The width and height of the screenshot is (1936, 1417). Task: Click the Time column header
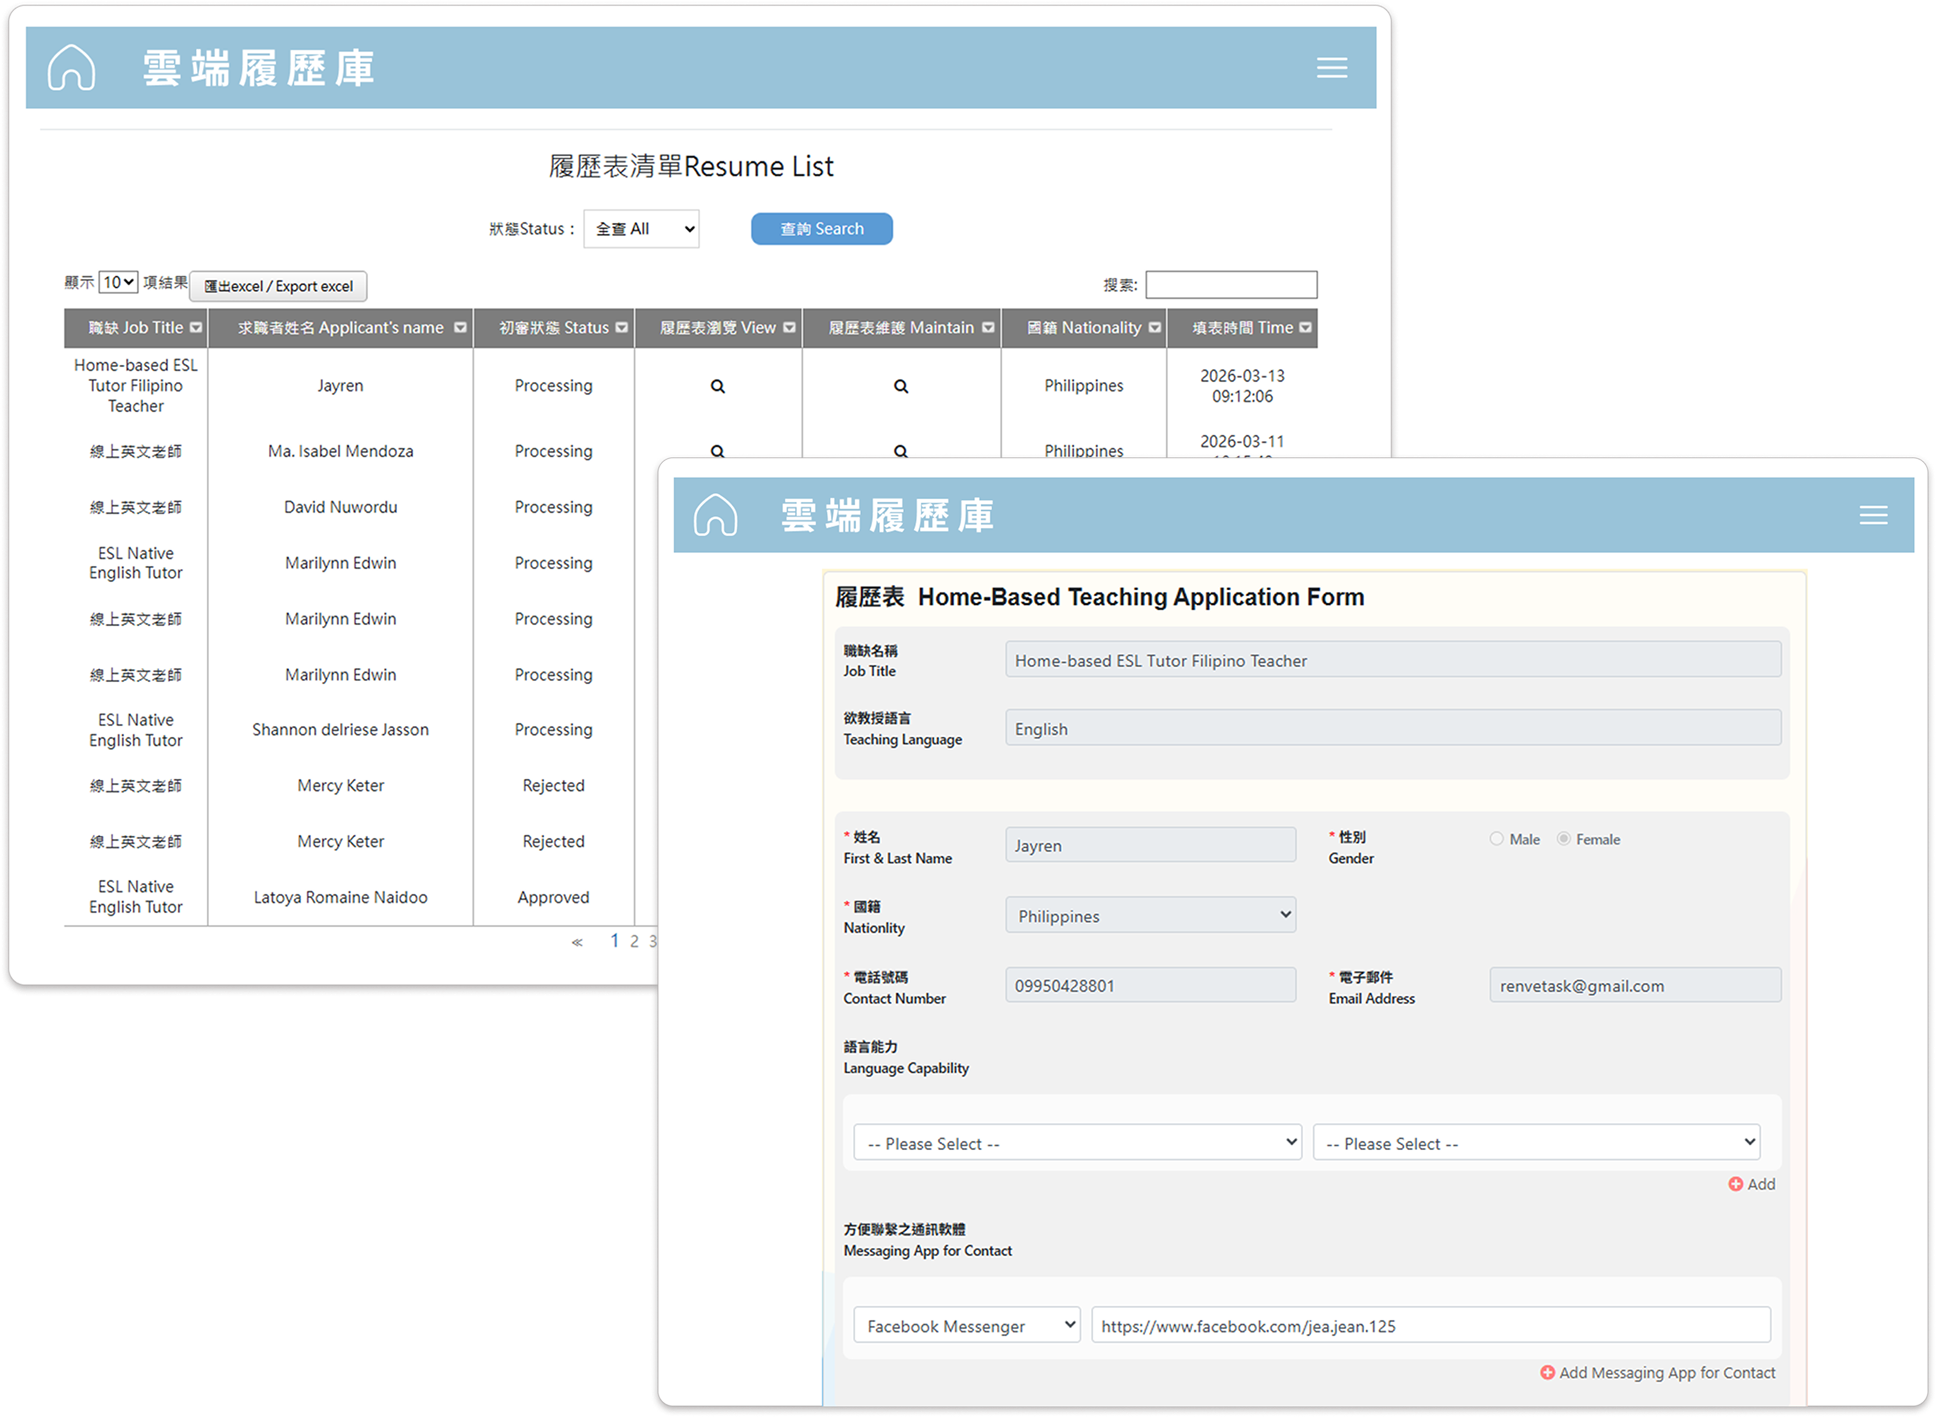tap(1242, 328)
